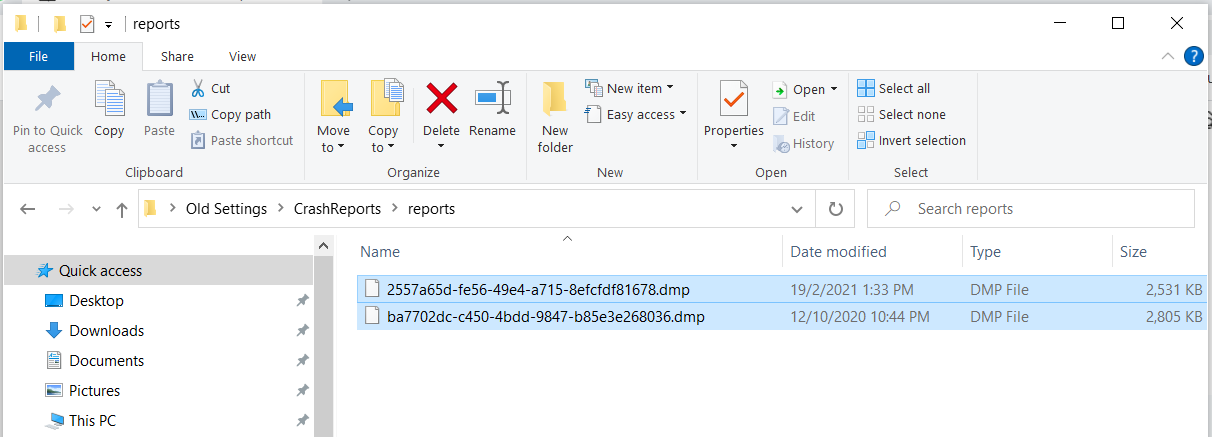Expand the Open button dropdown
1212x437 pixels.
834,89
